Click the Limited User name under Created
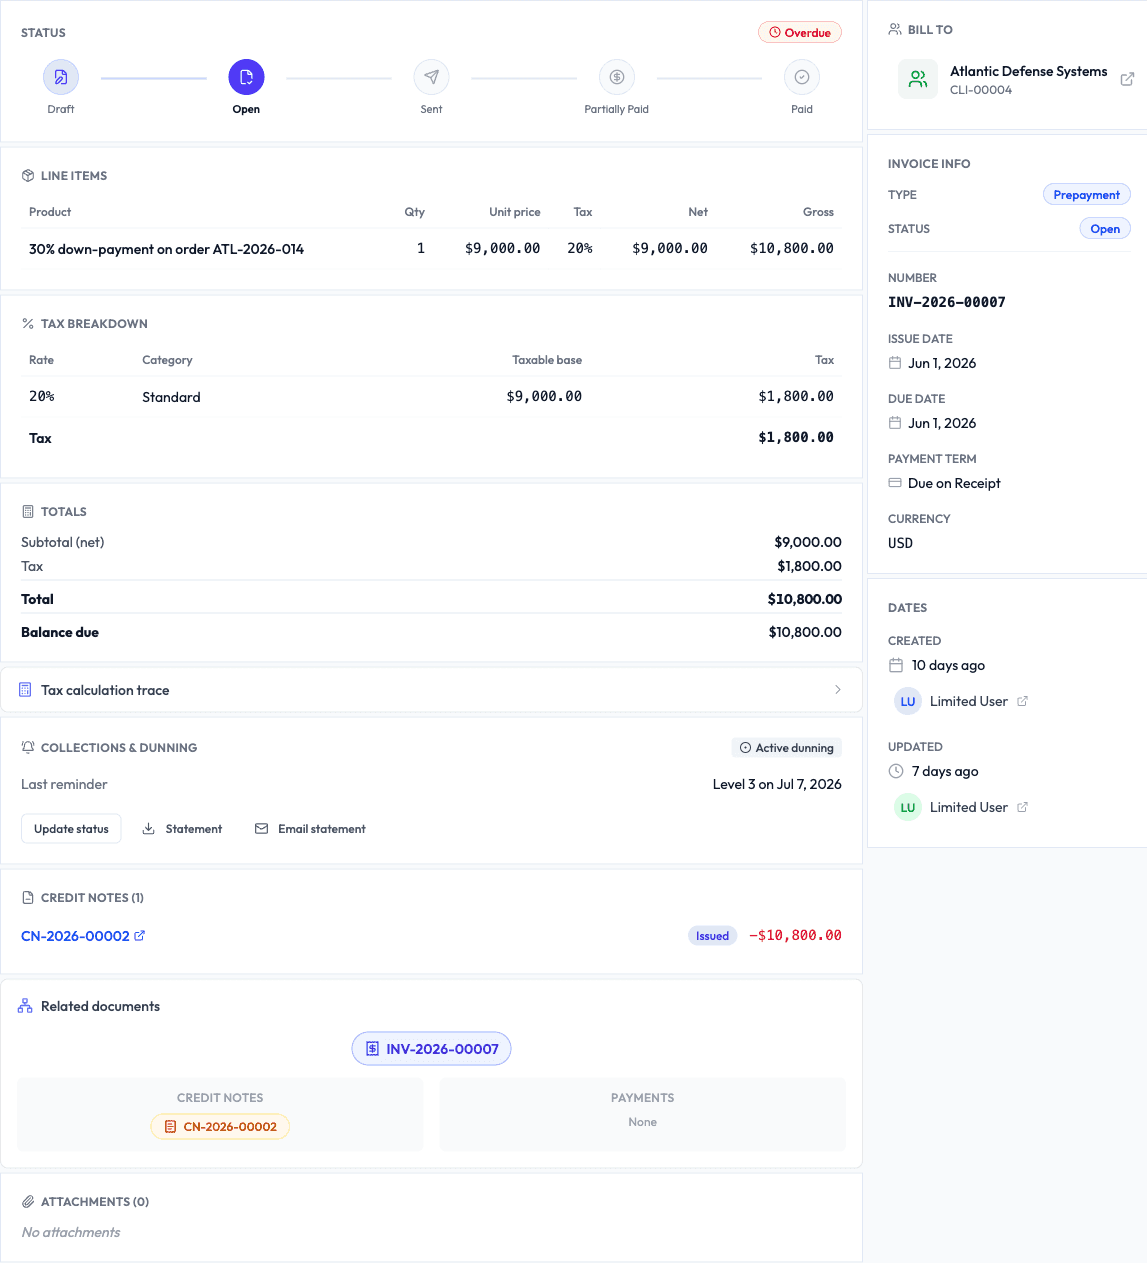1147x1263 pixels. 969,701
